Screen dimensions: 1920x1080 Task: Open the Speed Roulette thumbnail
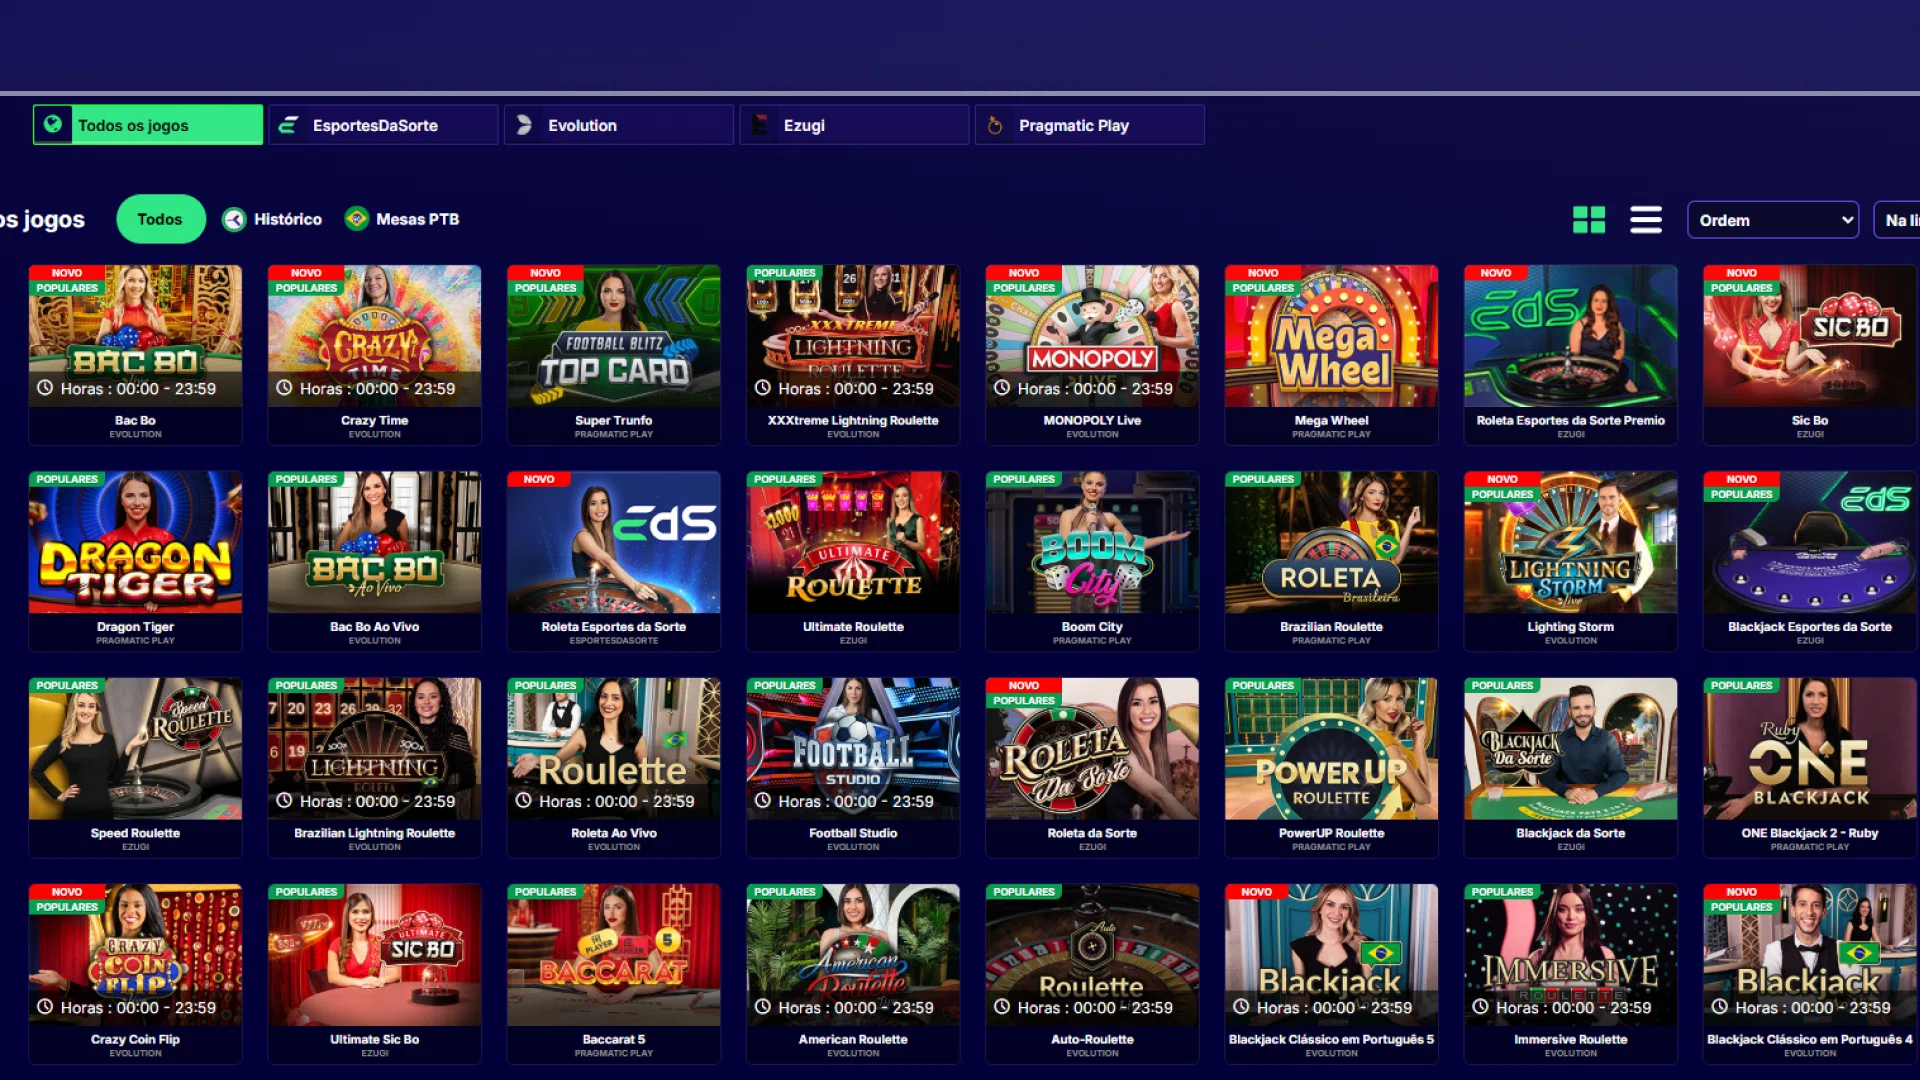pos(135,749)
